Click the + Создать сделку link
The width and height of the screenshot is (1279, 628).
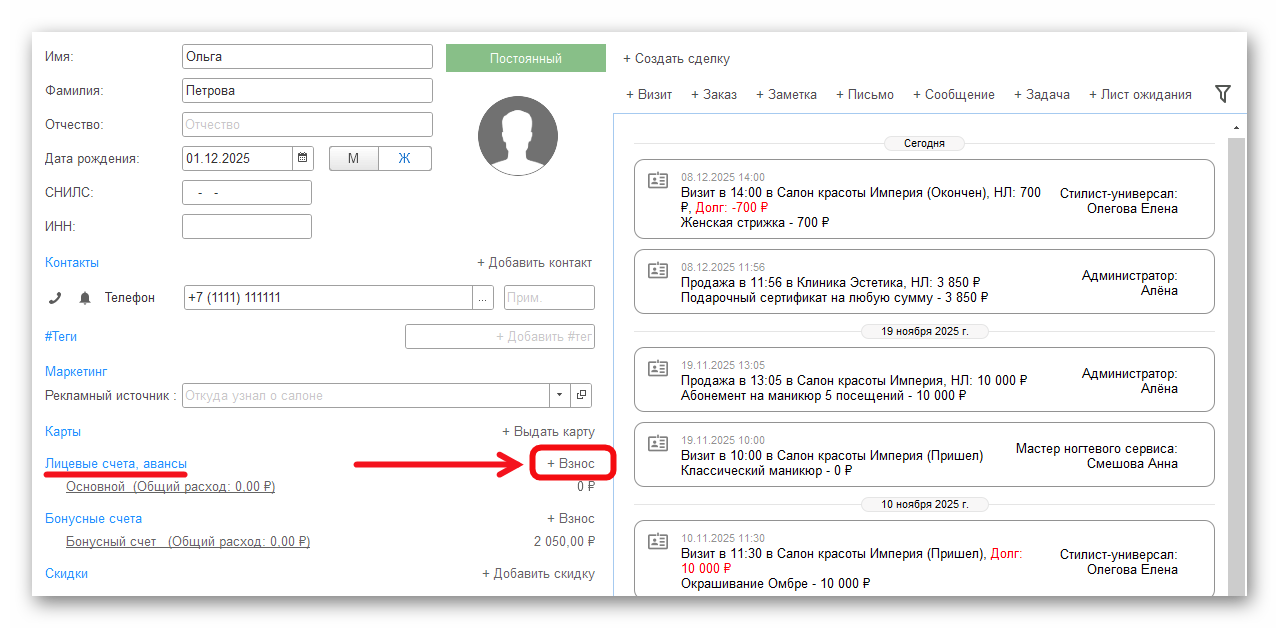tap(676, 58)
